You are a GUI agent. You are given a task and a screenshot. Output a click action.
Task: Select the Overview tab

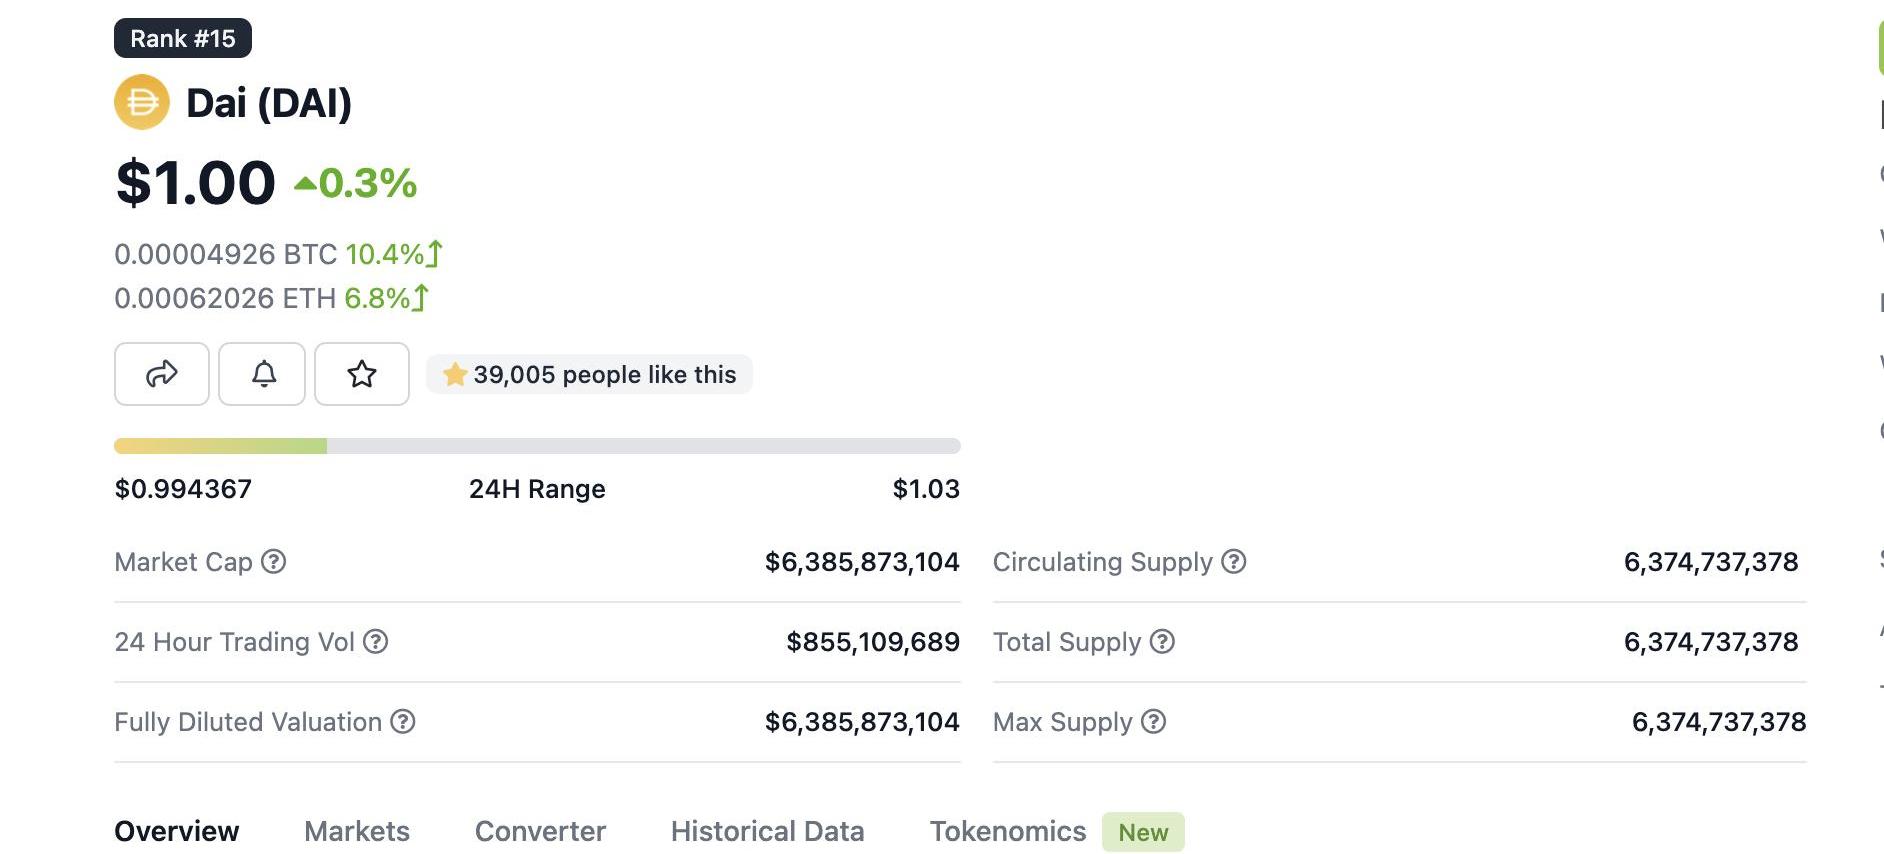click(x=177, y=831)
